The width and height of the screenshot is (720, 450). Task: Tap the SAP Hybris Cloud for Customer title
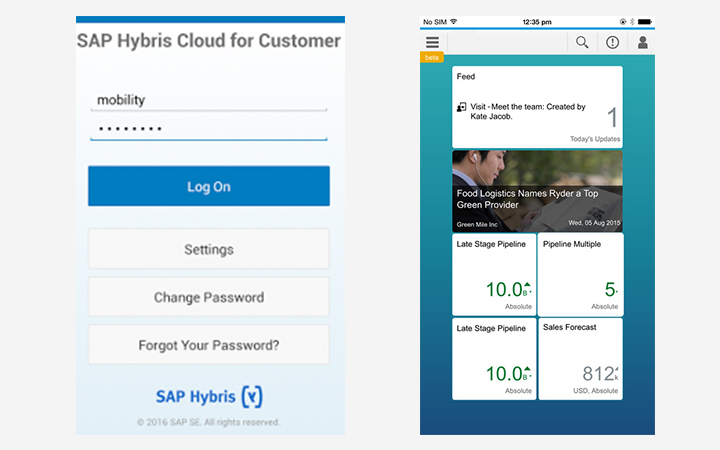tap(209, 41)
